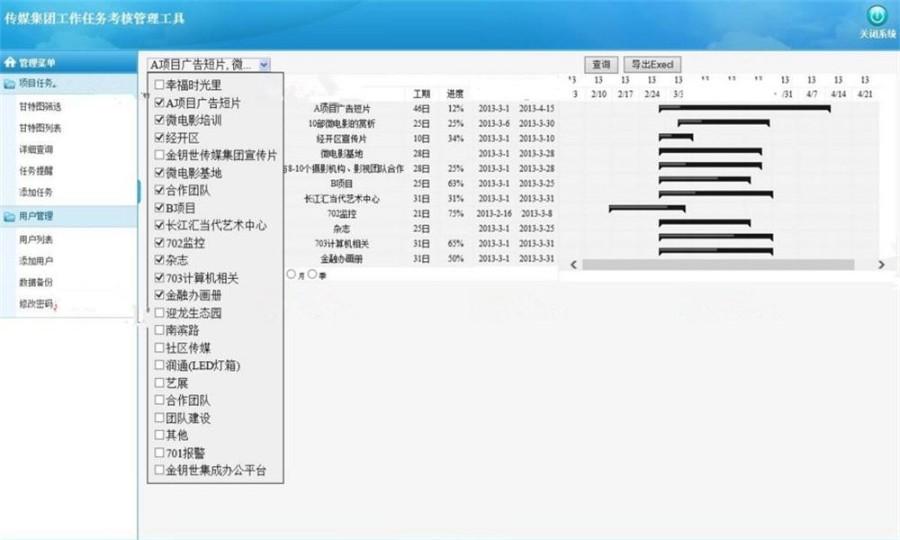This screenshot has width=900, height=540.
Task: Check the 南滨路 checkbox
Action: [x=159, y=330]
